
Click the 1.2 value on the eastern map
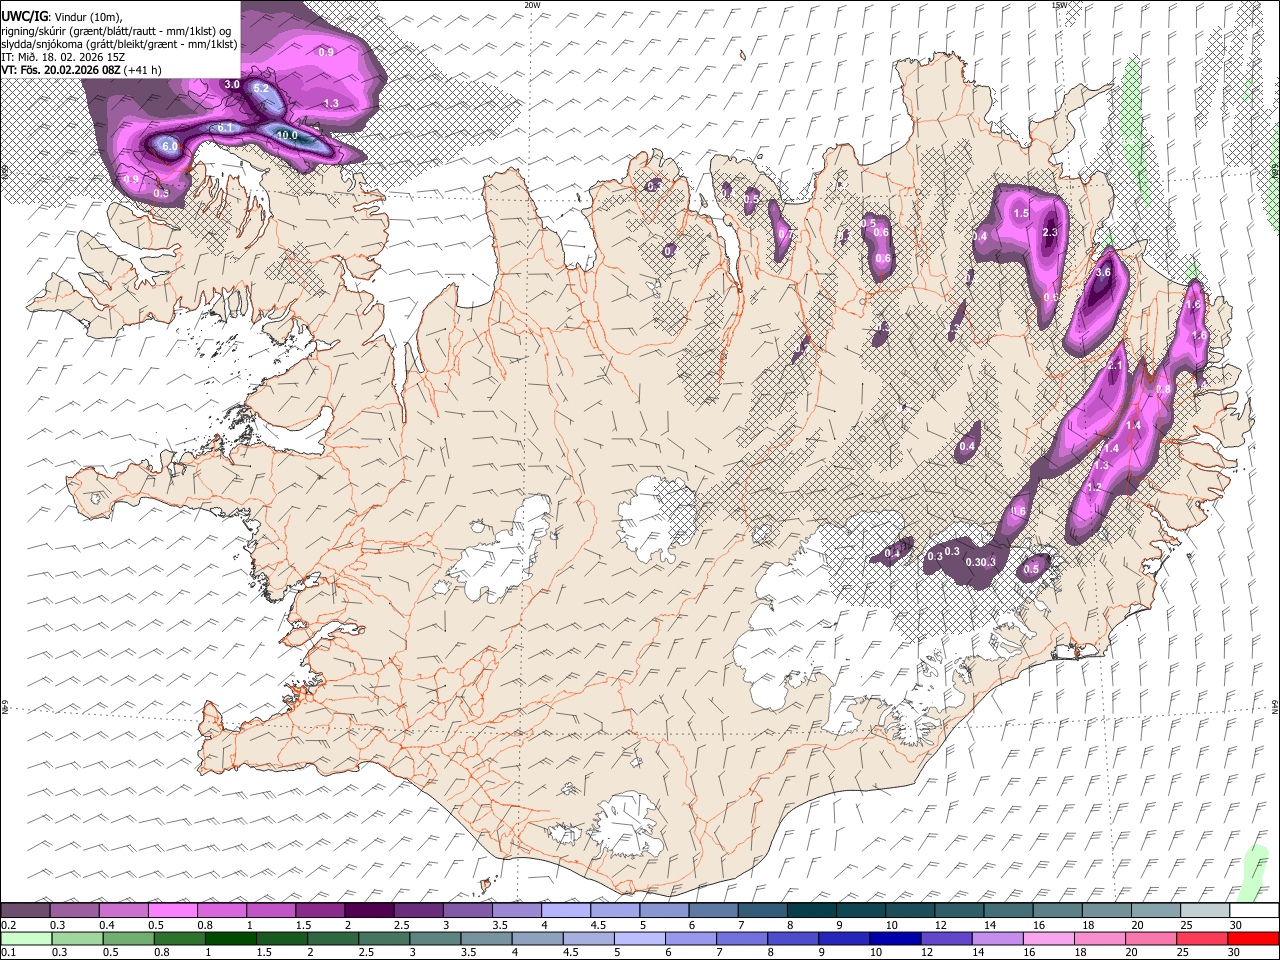tap(1094, 487)
